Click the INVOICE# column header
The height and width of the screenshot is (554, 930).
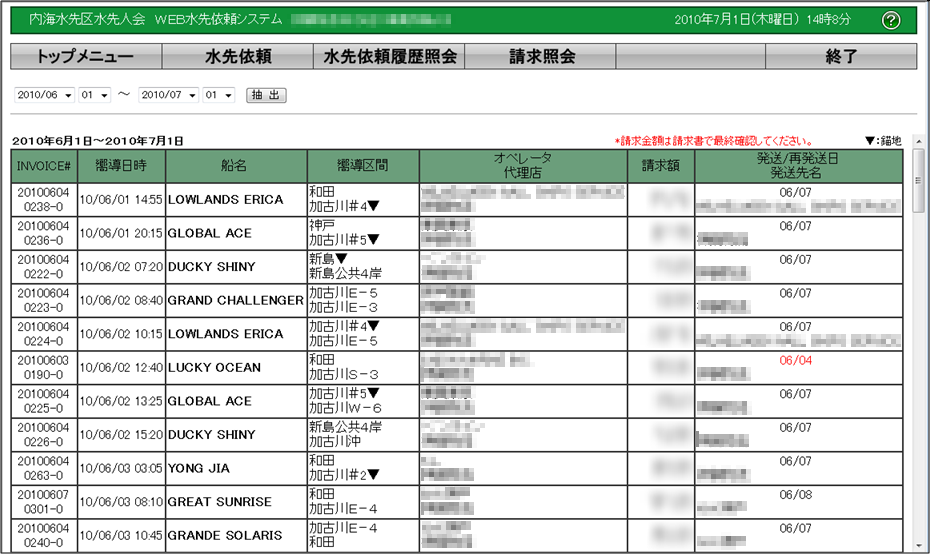pyautogui.click(x=43, y=166)
